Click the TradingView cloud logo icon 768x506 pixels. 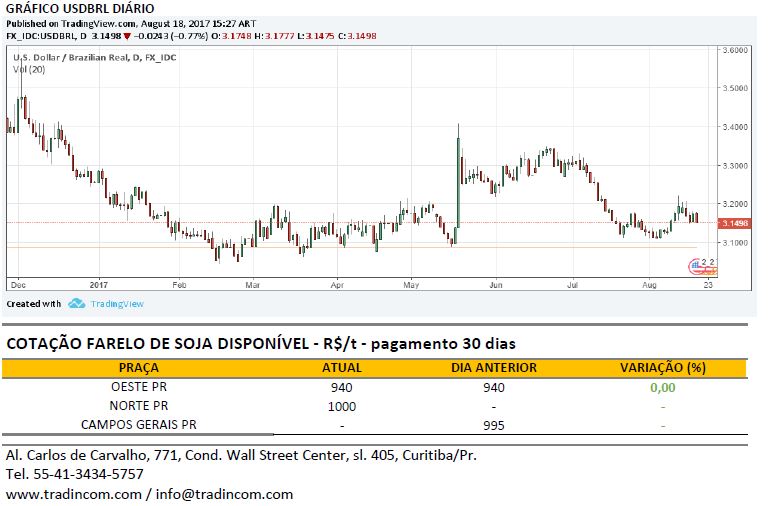pos(76,304)
